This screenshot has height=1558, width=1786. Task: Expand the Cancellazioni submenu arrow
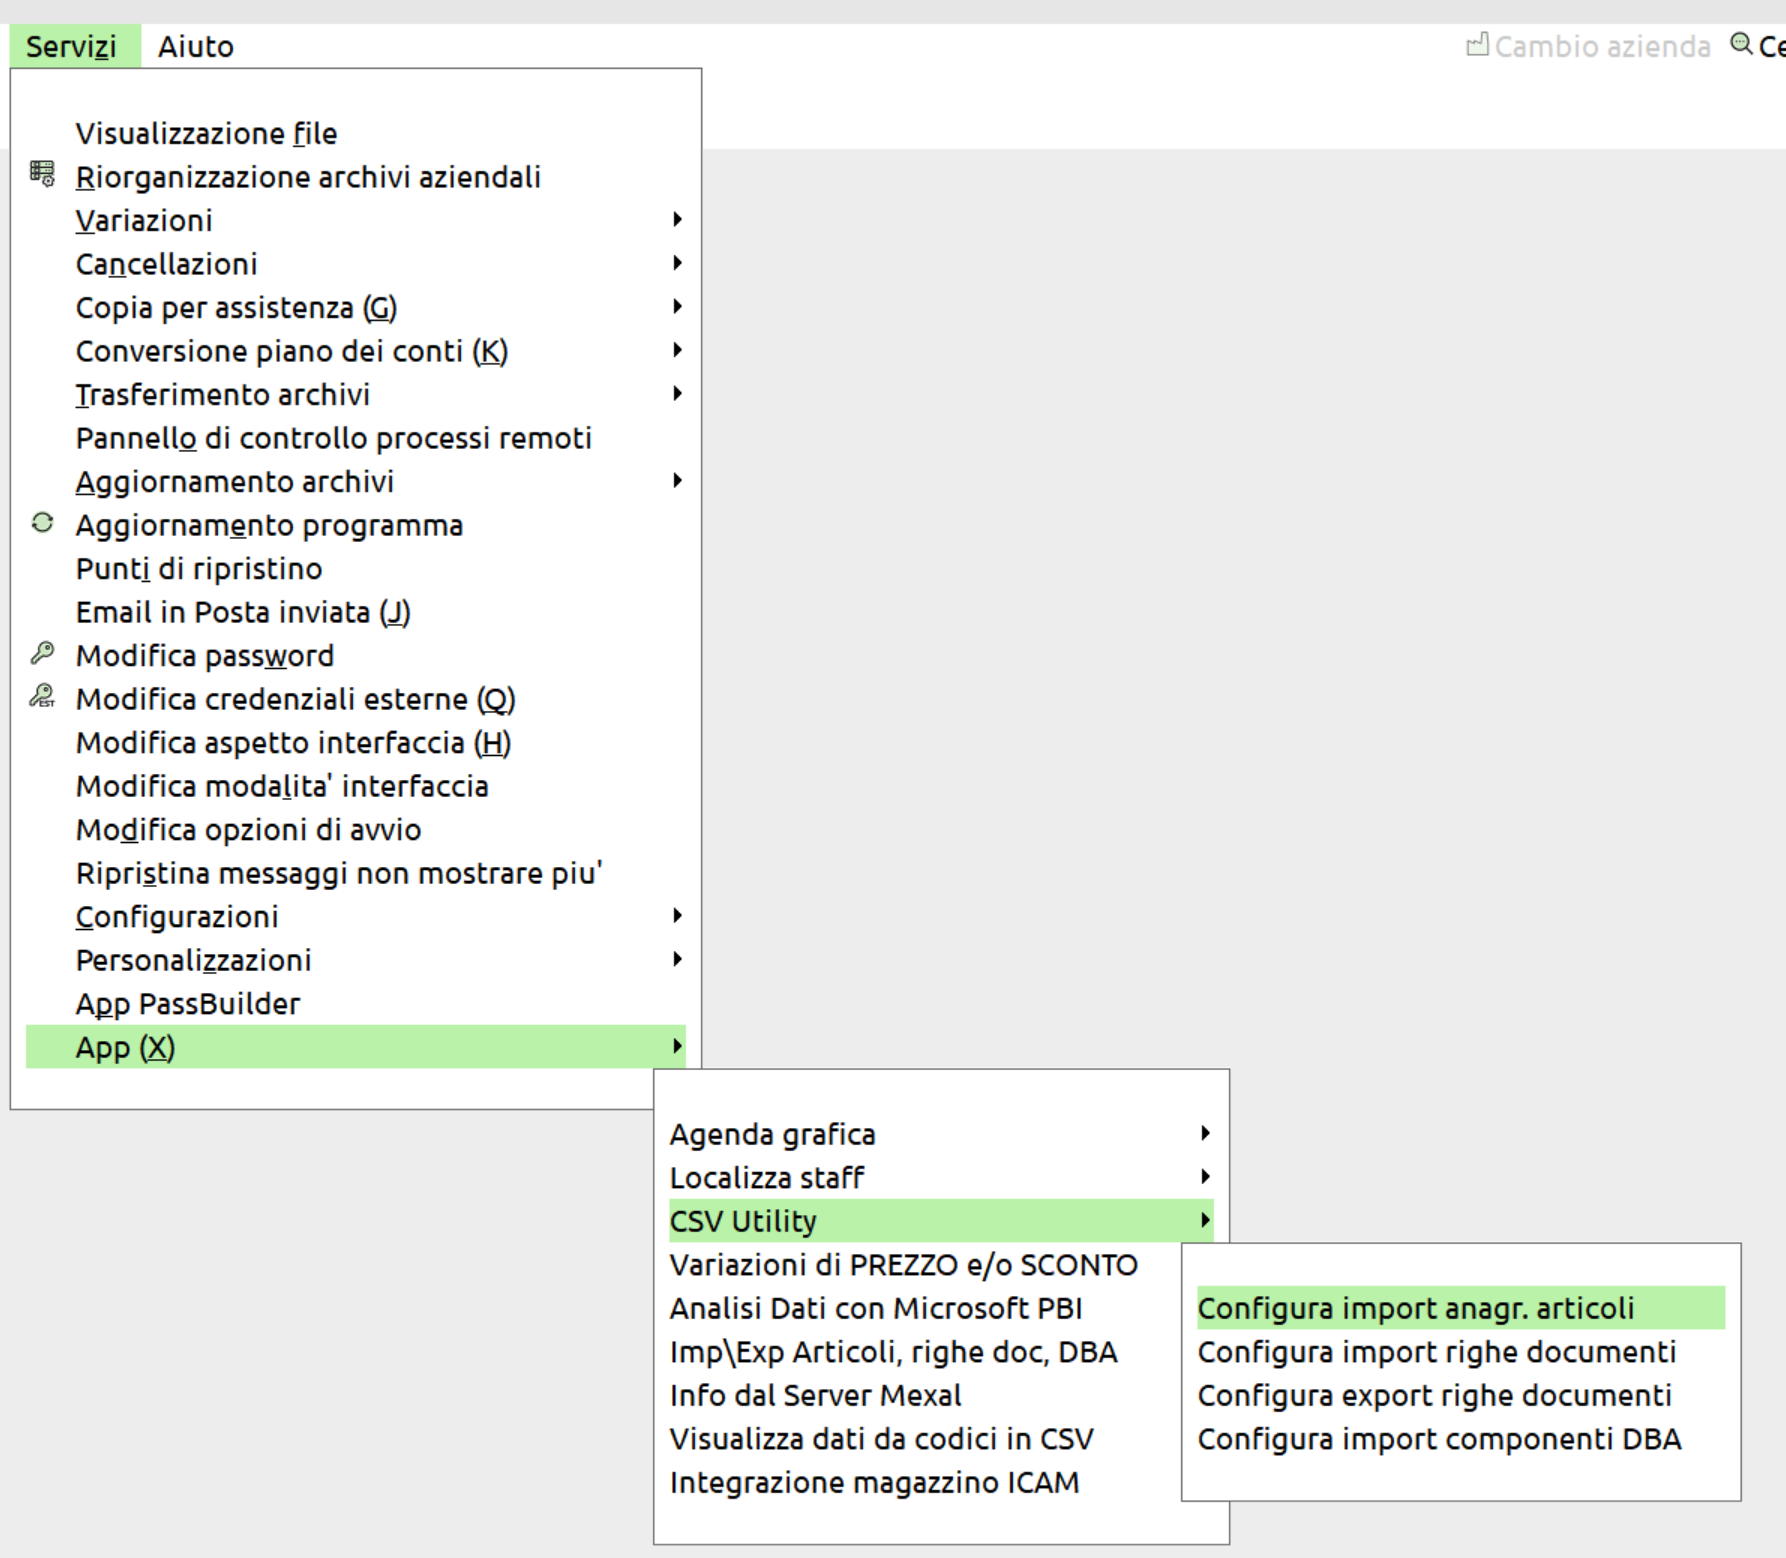pyautogui.click(x=677, y=263)
